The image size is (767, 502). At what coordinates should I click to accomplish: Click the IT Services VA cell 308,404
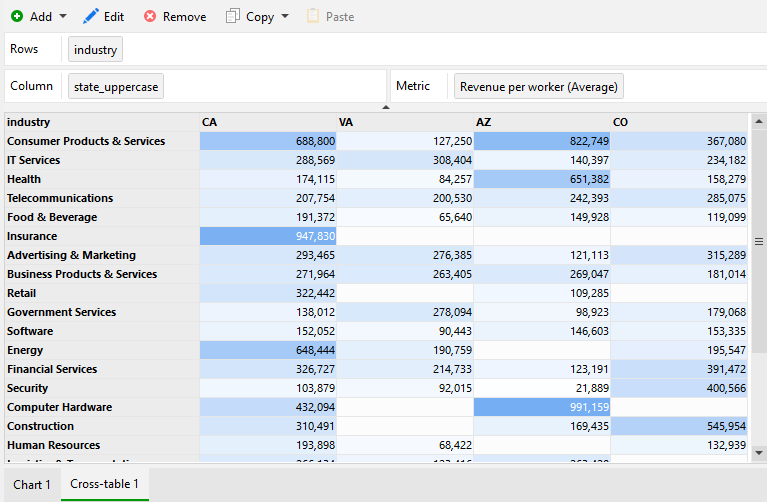405,160
